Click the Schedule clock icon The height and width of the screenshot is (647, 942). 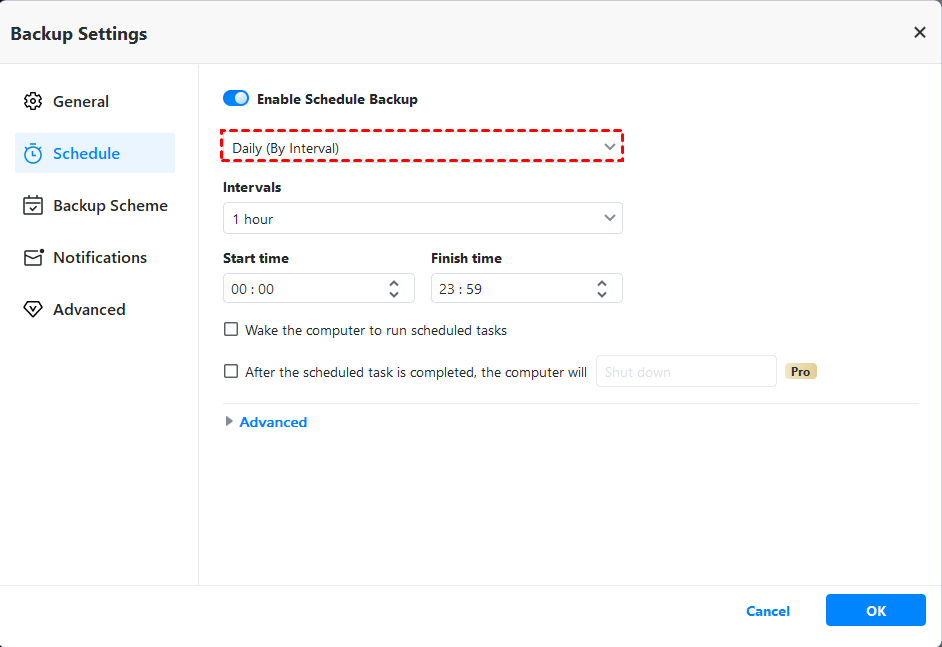33,153
